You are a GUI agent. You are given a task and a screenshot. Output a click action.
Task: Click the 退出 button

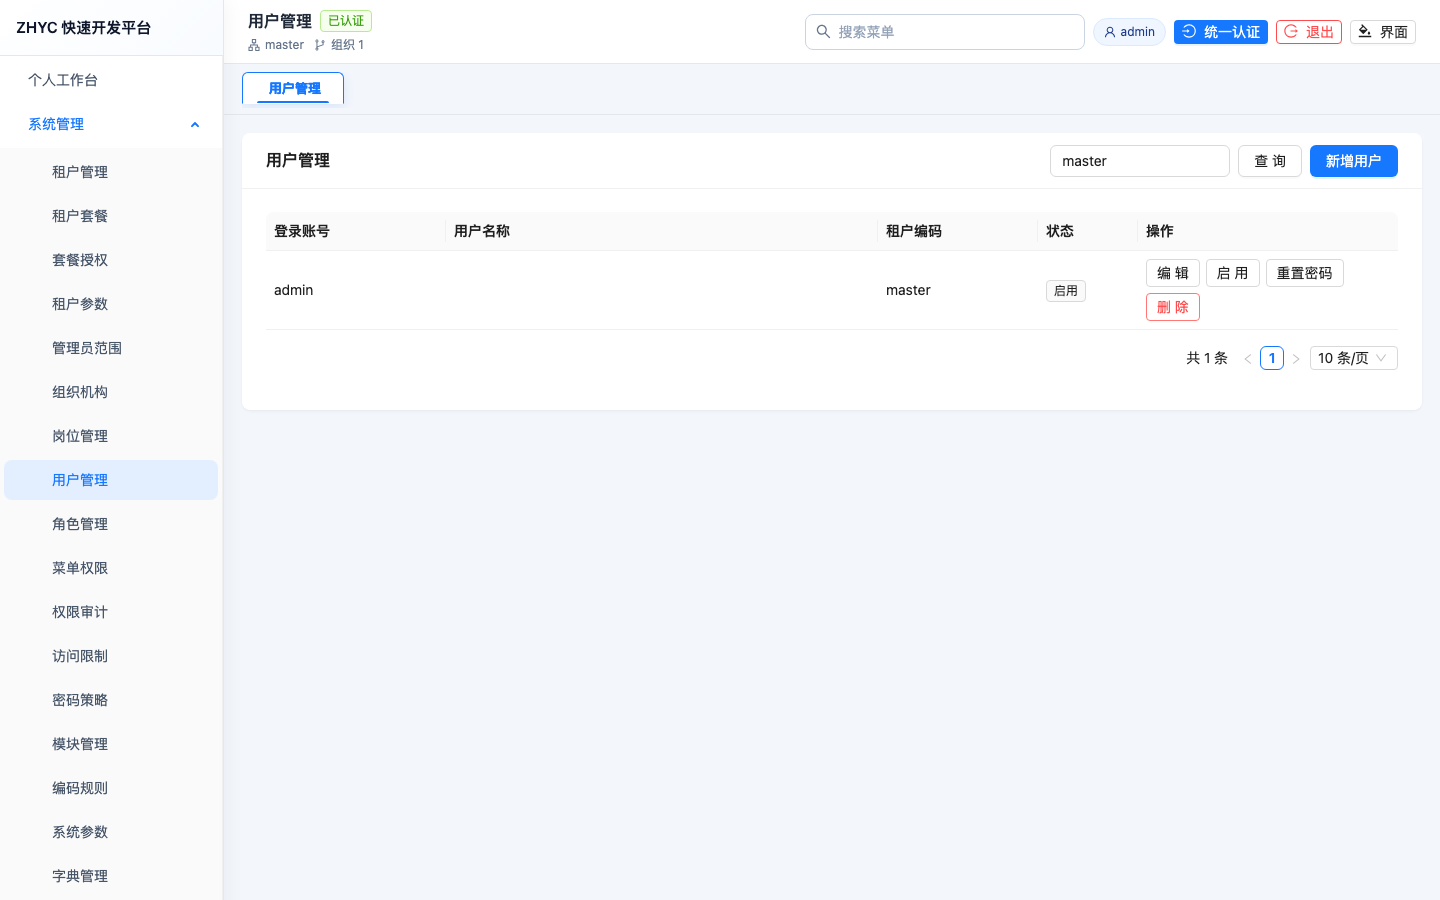tap(1309, 32)
